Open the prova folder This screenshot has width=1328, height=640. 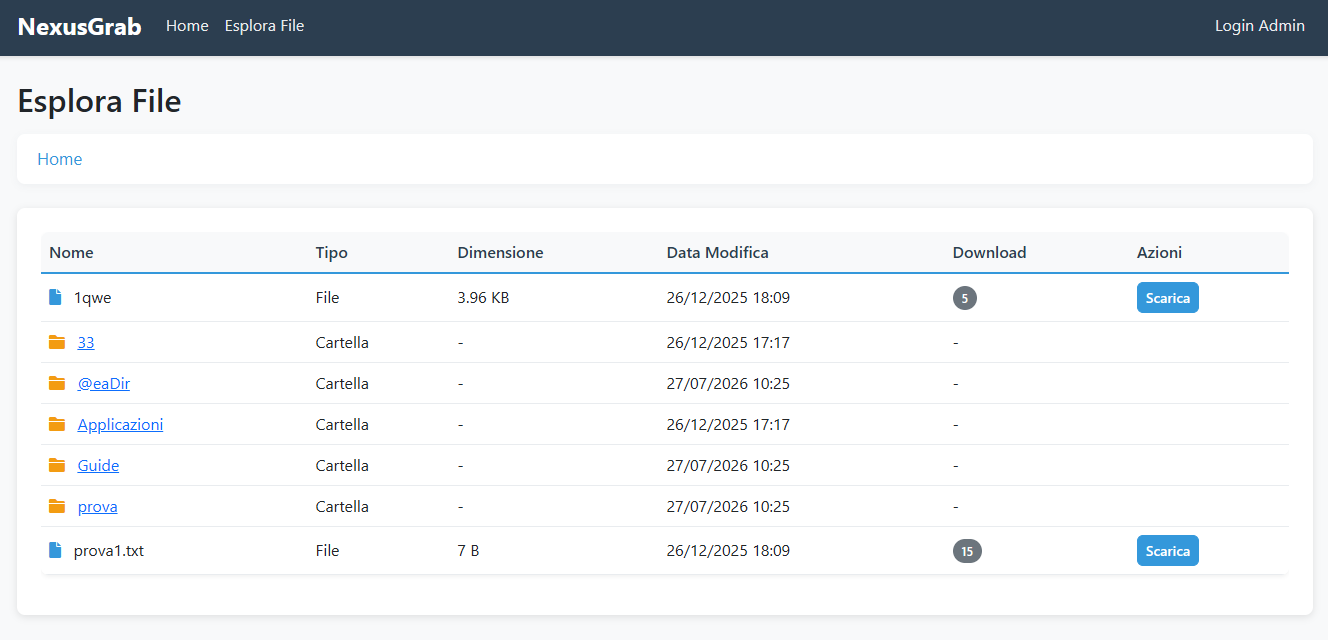98,506
